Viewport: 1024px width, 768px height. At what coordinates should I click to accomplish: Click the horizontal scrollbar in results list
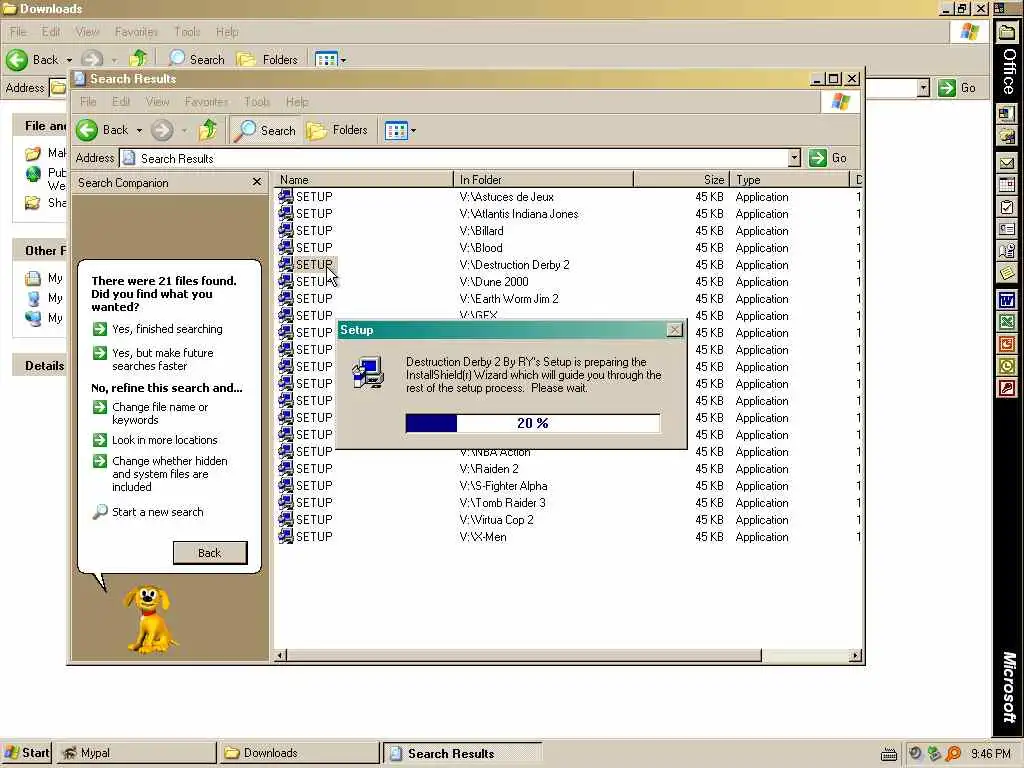(x=524, y=655)
